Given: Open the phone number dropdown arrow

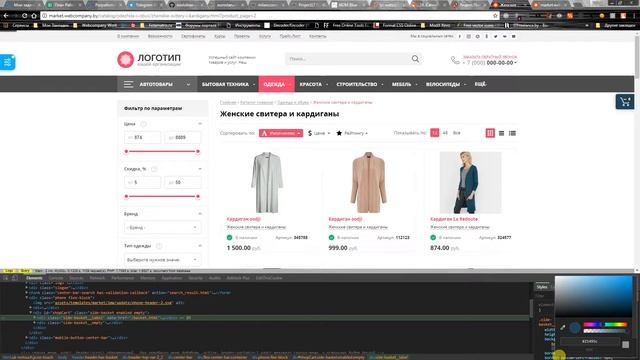Looking at the screenshot, I should (x=516, y=63).
